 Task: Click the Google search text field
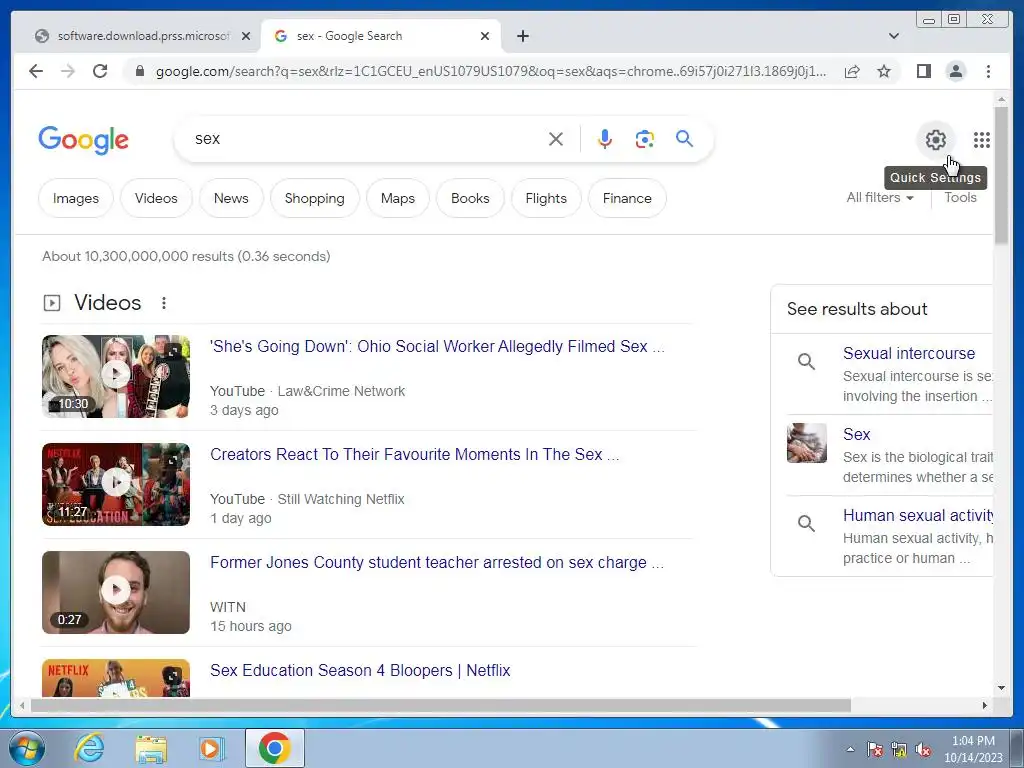pos(366,138)
